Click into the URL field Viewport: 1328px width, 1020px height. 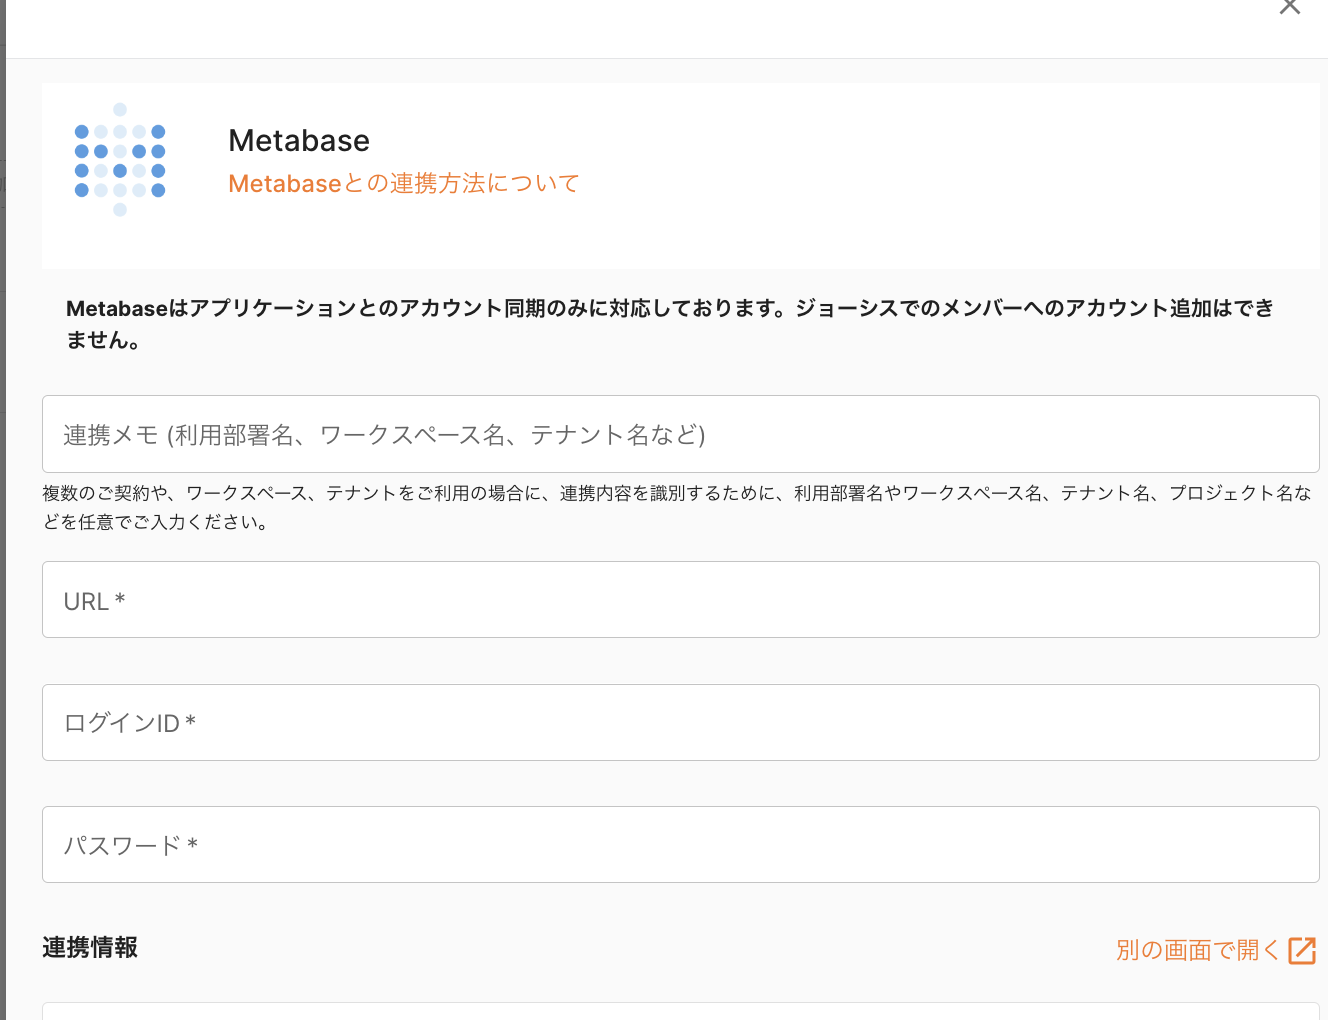(680, 600)
